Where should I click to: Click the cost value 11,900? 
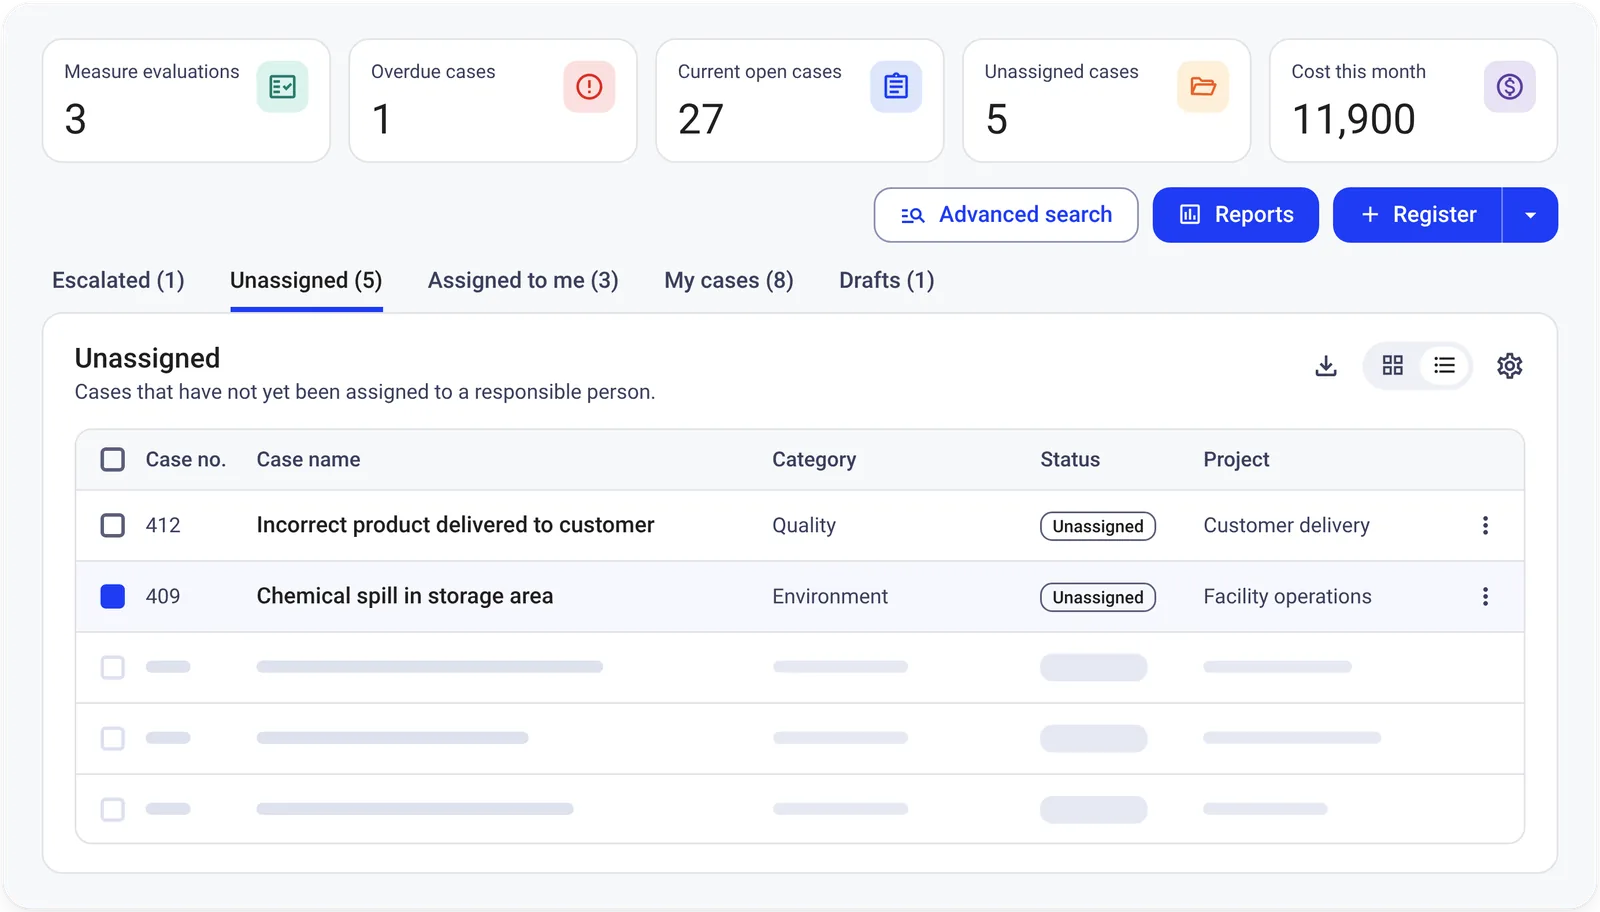(x=1353, y=120)
